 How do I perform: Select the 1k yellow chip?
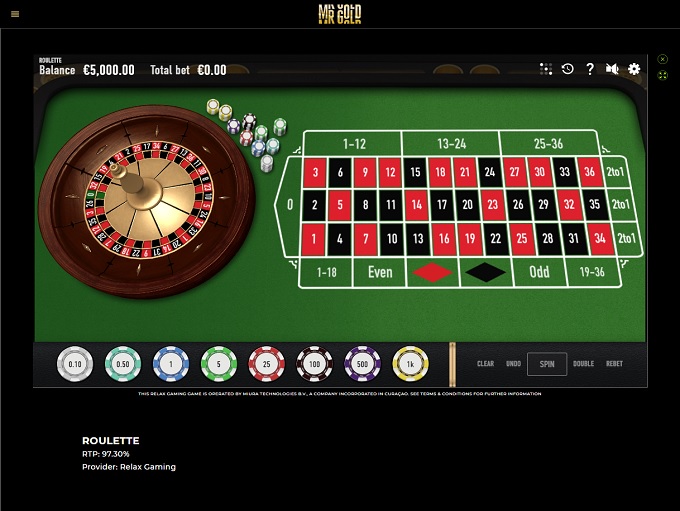coord(410,364)
